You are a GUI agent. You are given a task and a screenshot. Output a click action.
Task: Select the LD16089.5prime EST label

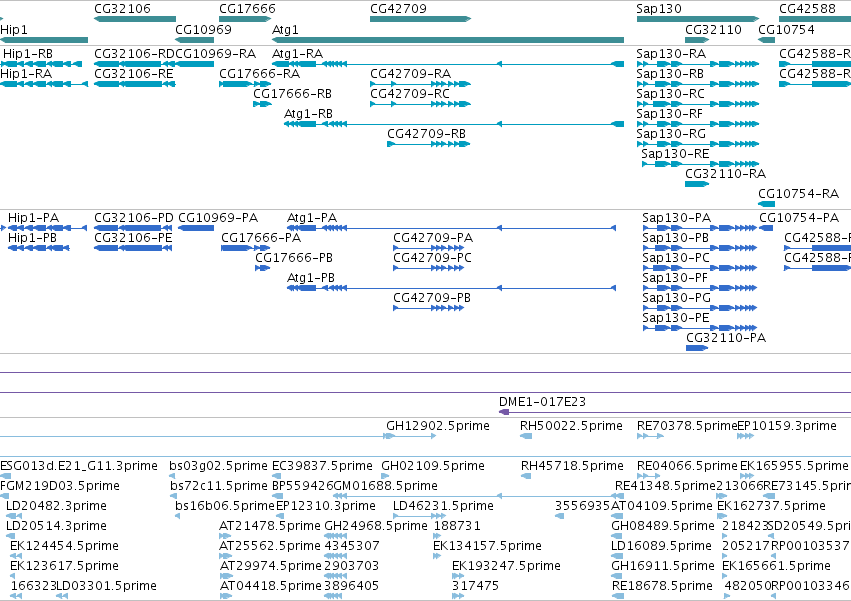663,546
